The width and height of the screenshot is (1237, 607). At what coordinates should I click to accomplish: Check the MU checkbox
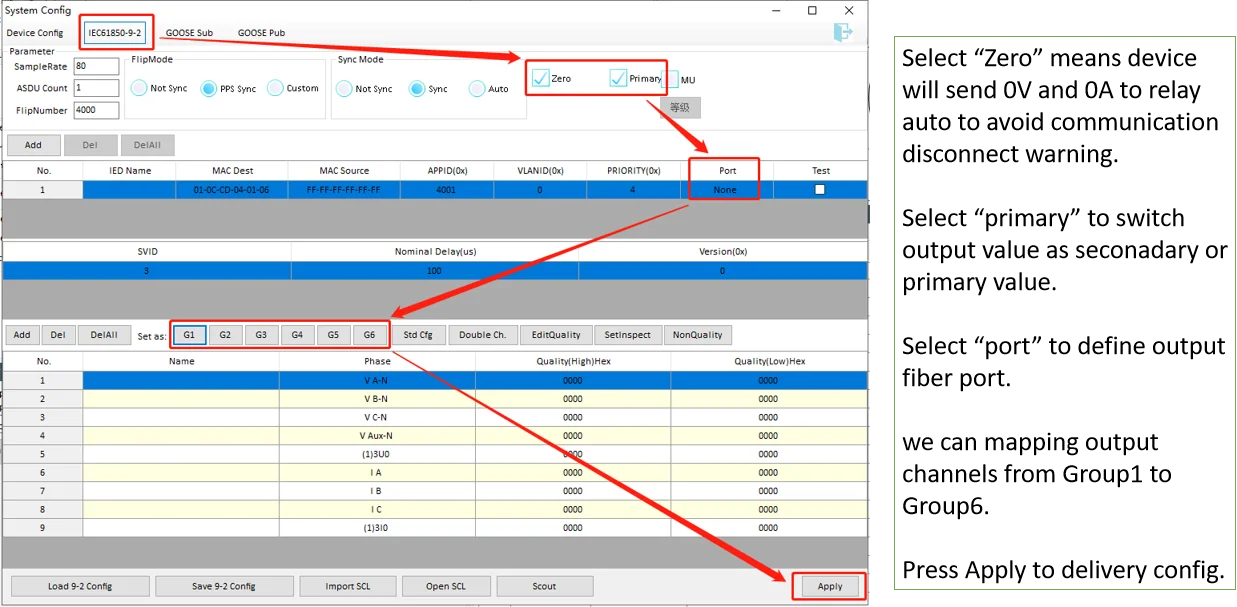click(671, 79)
